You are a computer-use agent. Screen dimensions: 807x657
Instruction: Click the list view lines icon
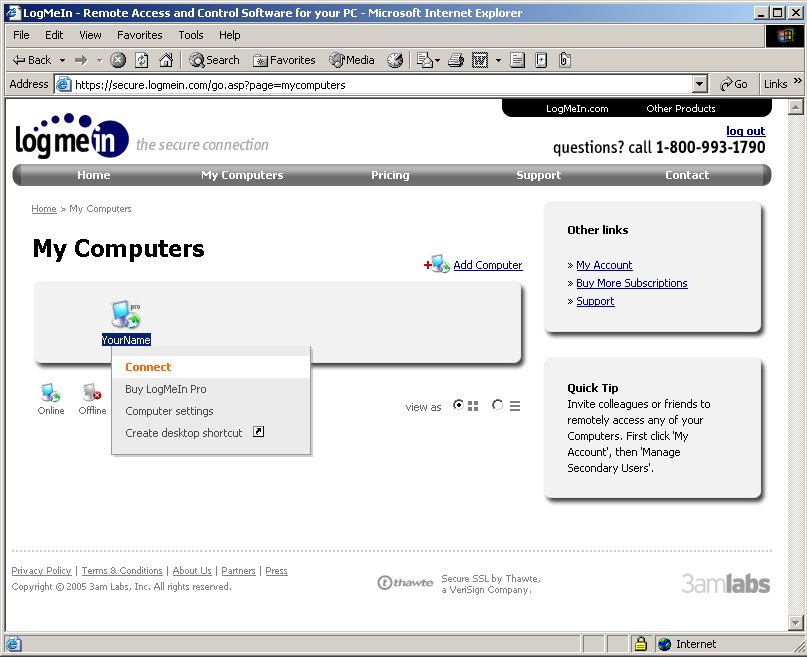515,406
